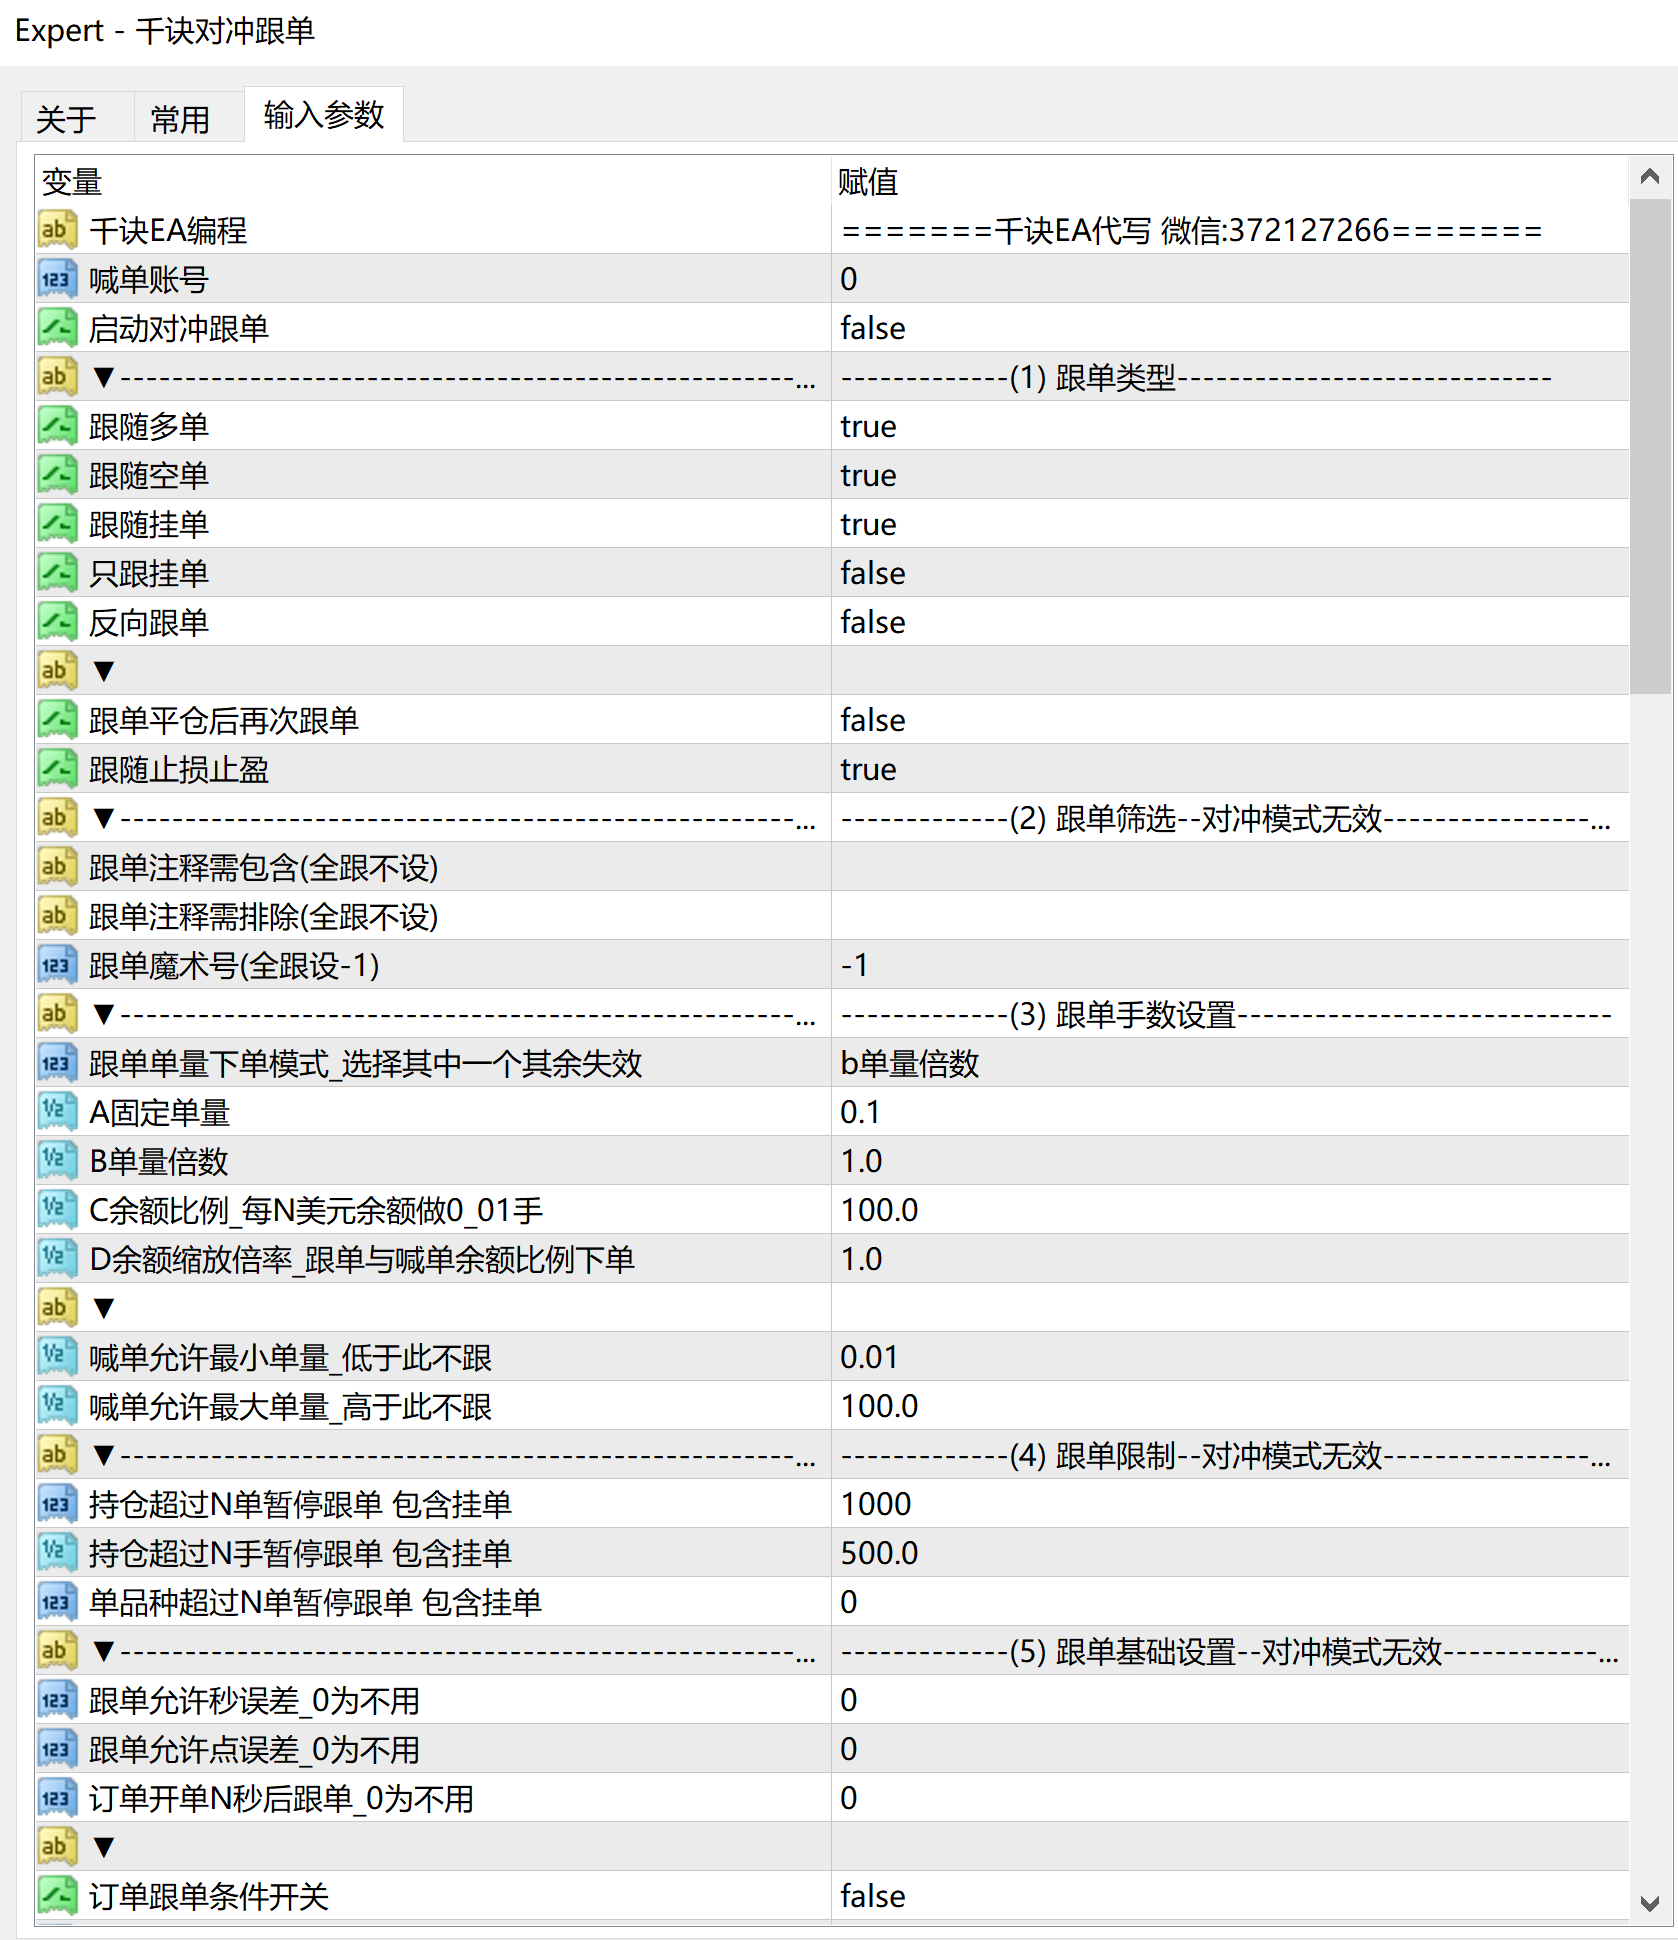Click the decimal icon beside B单量倍数
The height and width of the screenshot is (1940, 1678).
[x=57, y=1159]
